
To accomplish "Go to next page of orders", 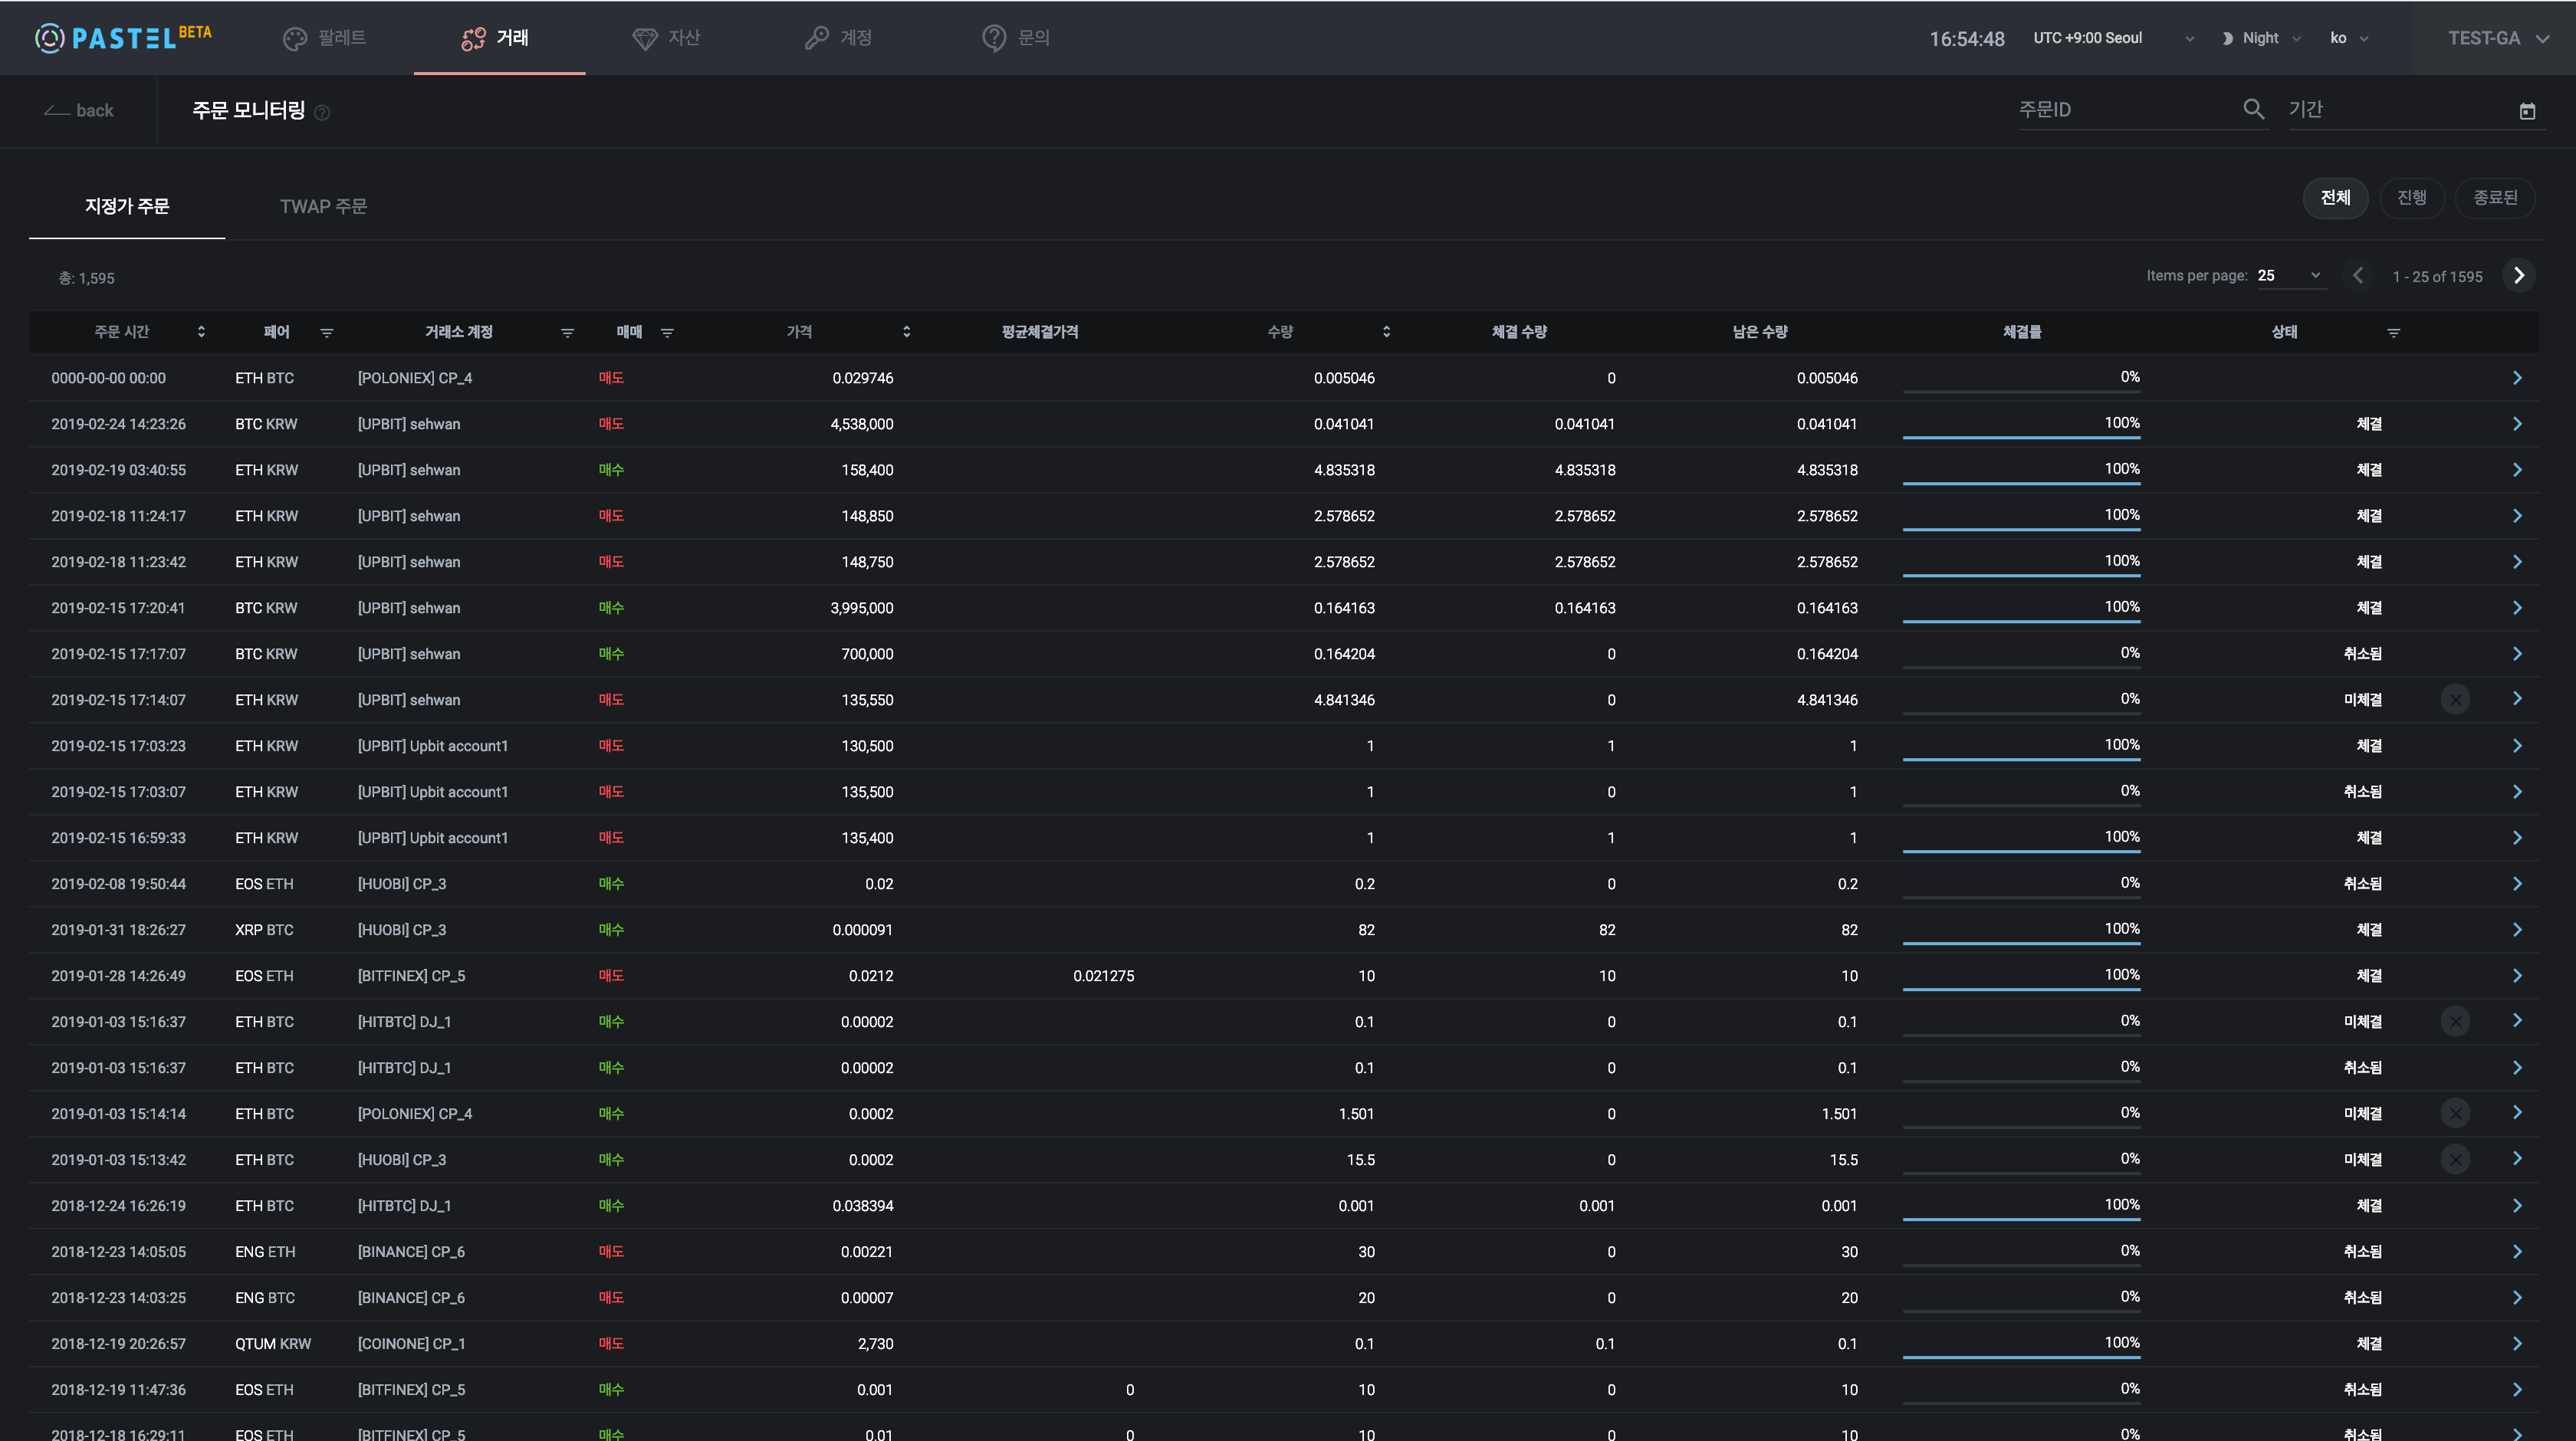I will click(2518, 276).
